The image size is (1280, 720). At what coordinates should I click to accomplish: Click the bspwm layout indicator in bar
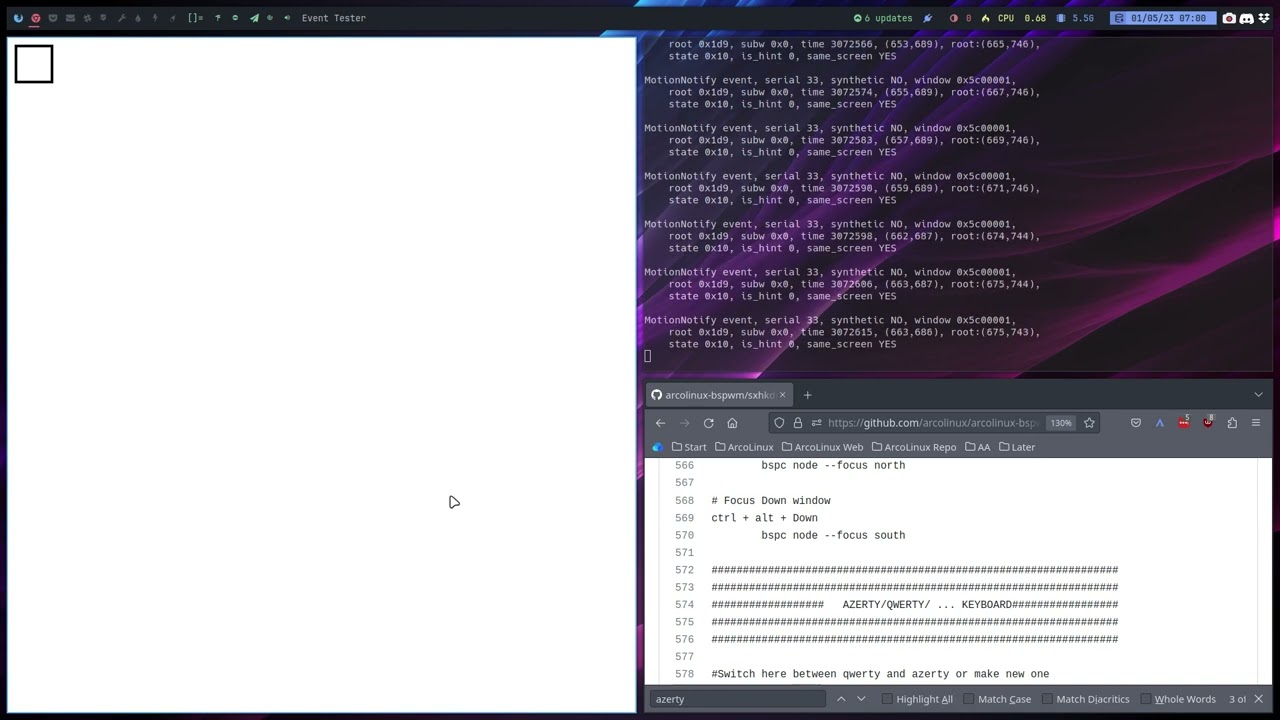[x=195, y=18]
